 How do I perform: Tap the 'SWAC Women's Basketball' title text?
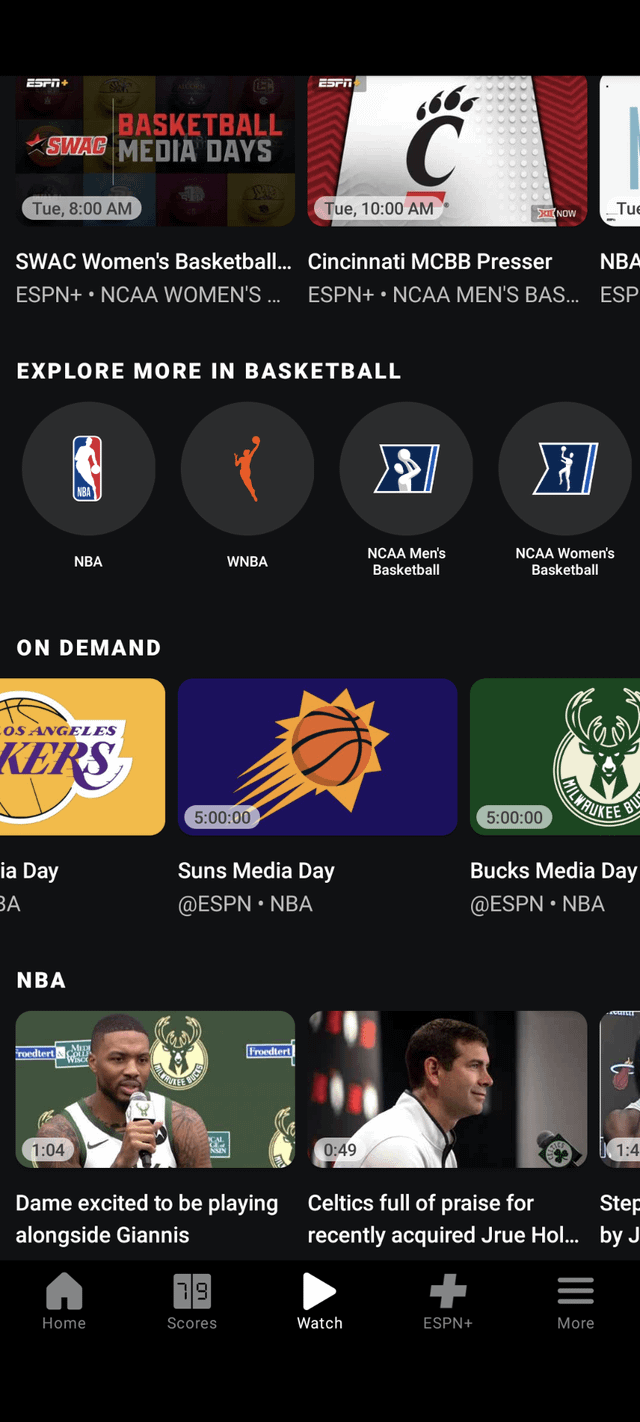pyautogui.click(x=154, y=262)
